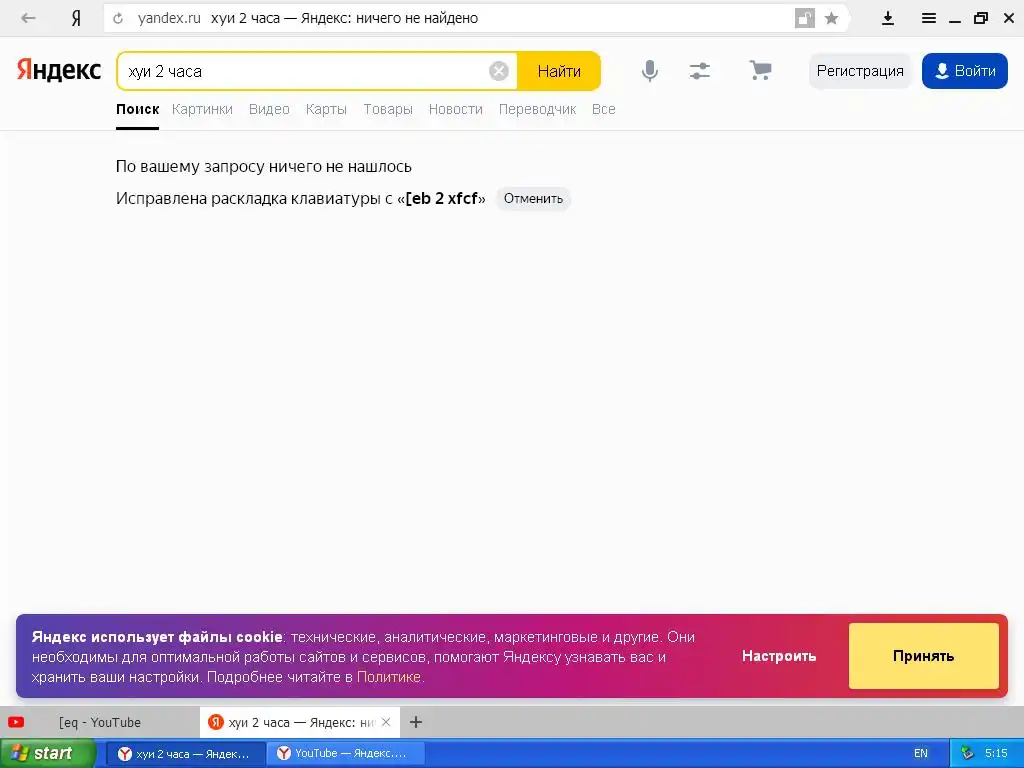Click the address bar page title text
Viewport: 1024px width, 768px height.
(344, 18)
